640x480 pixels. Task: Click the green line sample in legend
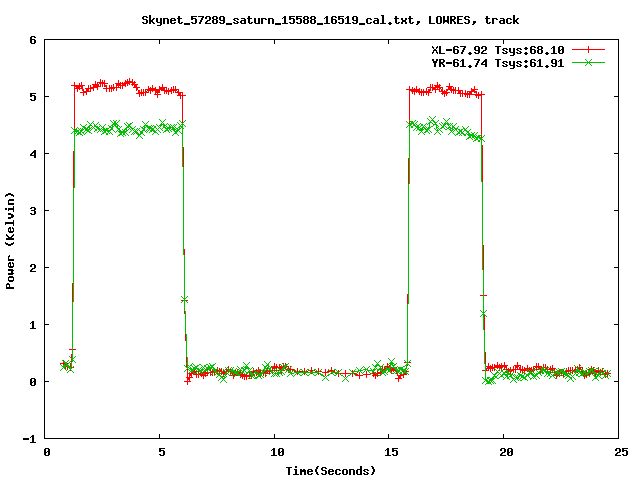[588, 62]
